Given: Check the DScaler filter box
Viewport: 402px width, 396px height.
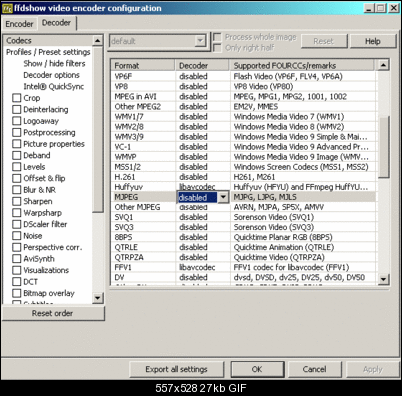Looking at the screenshot, I should (17, 224).
